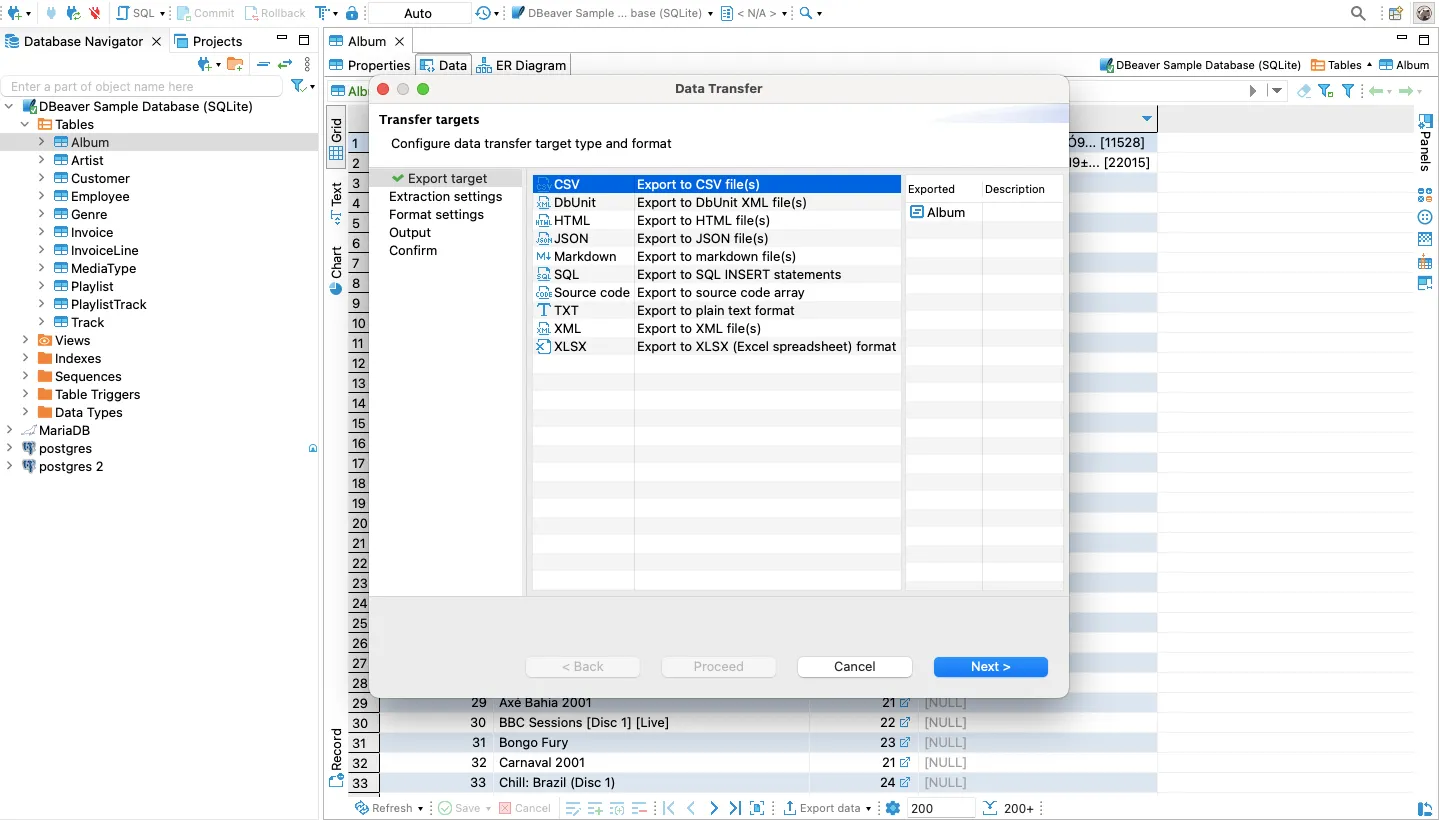Click the Tables breadcrumb at top right
The height and width of the screenshot is (820, 1439).
(1336, 65)
